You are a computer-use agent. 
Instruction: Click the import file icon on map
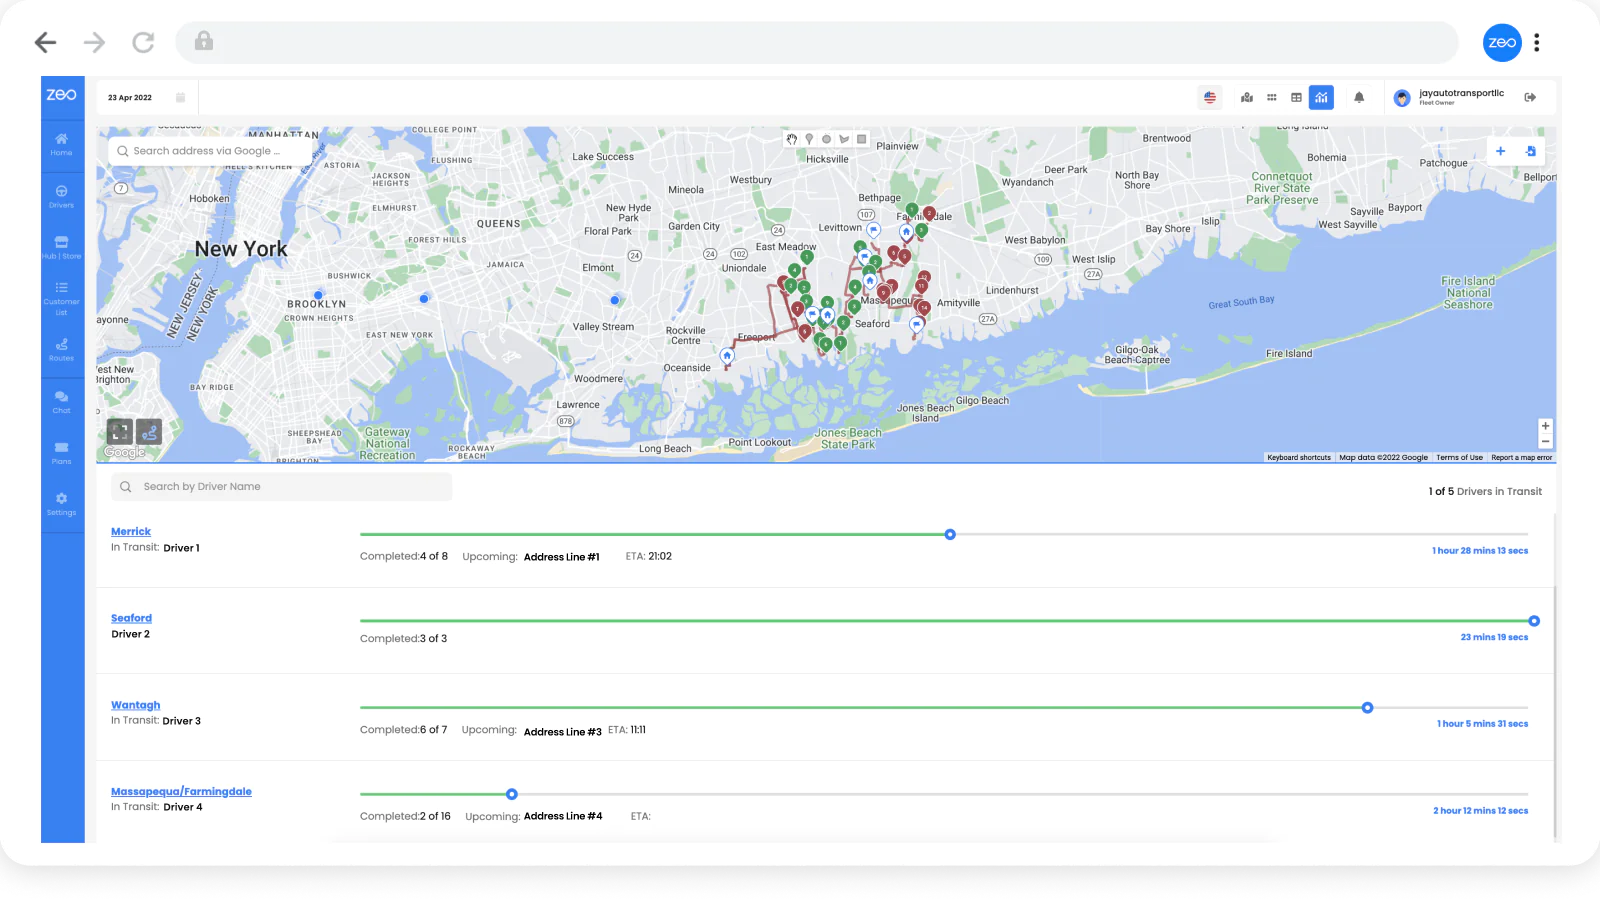point(1531,151)
